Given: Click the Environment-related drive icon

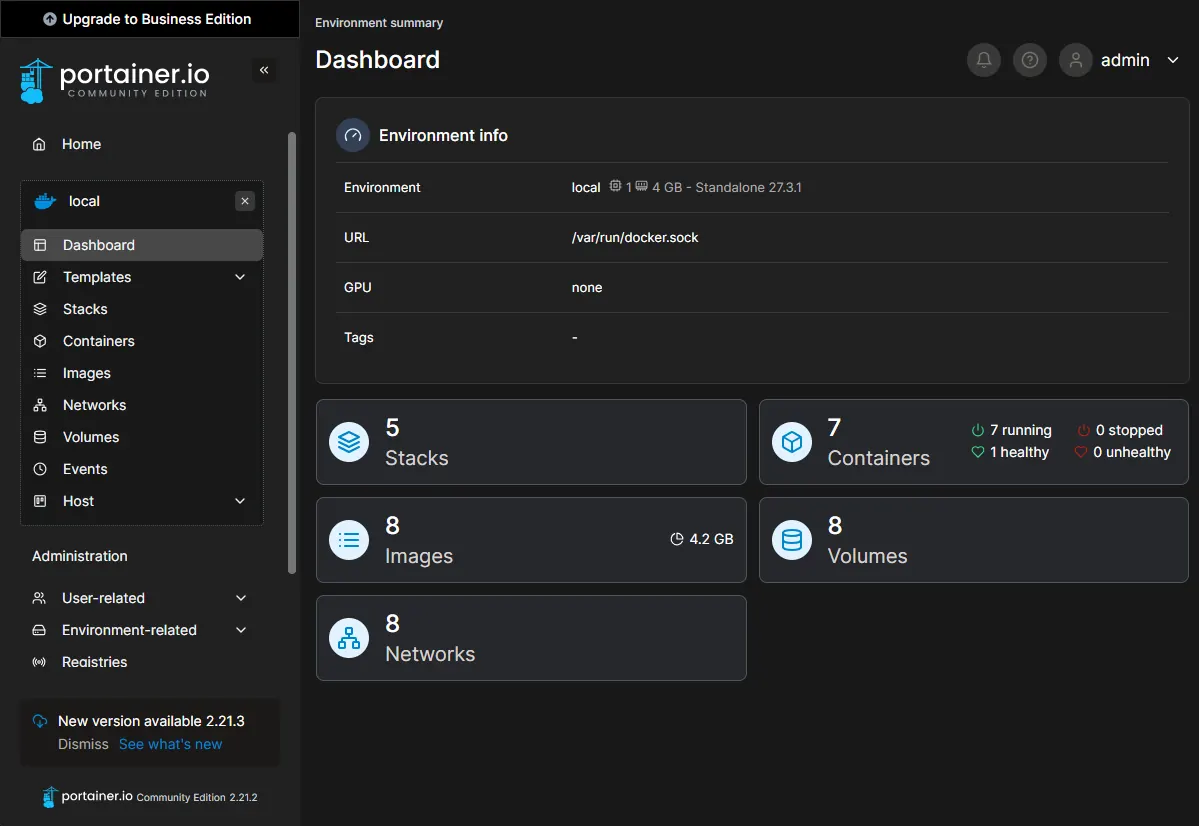Looking at the screenshot, I should 39,630.
